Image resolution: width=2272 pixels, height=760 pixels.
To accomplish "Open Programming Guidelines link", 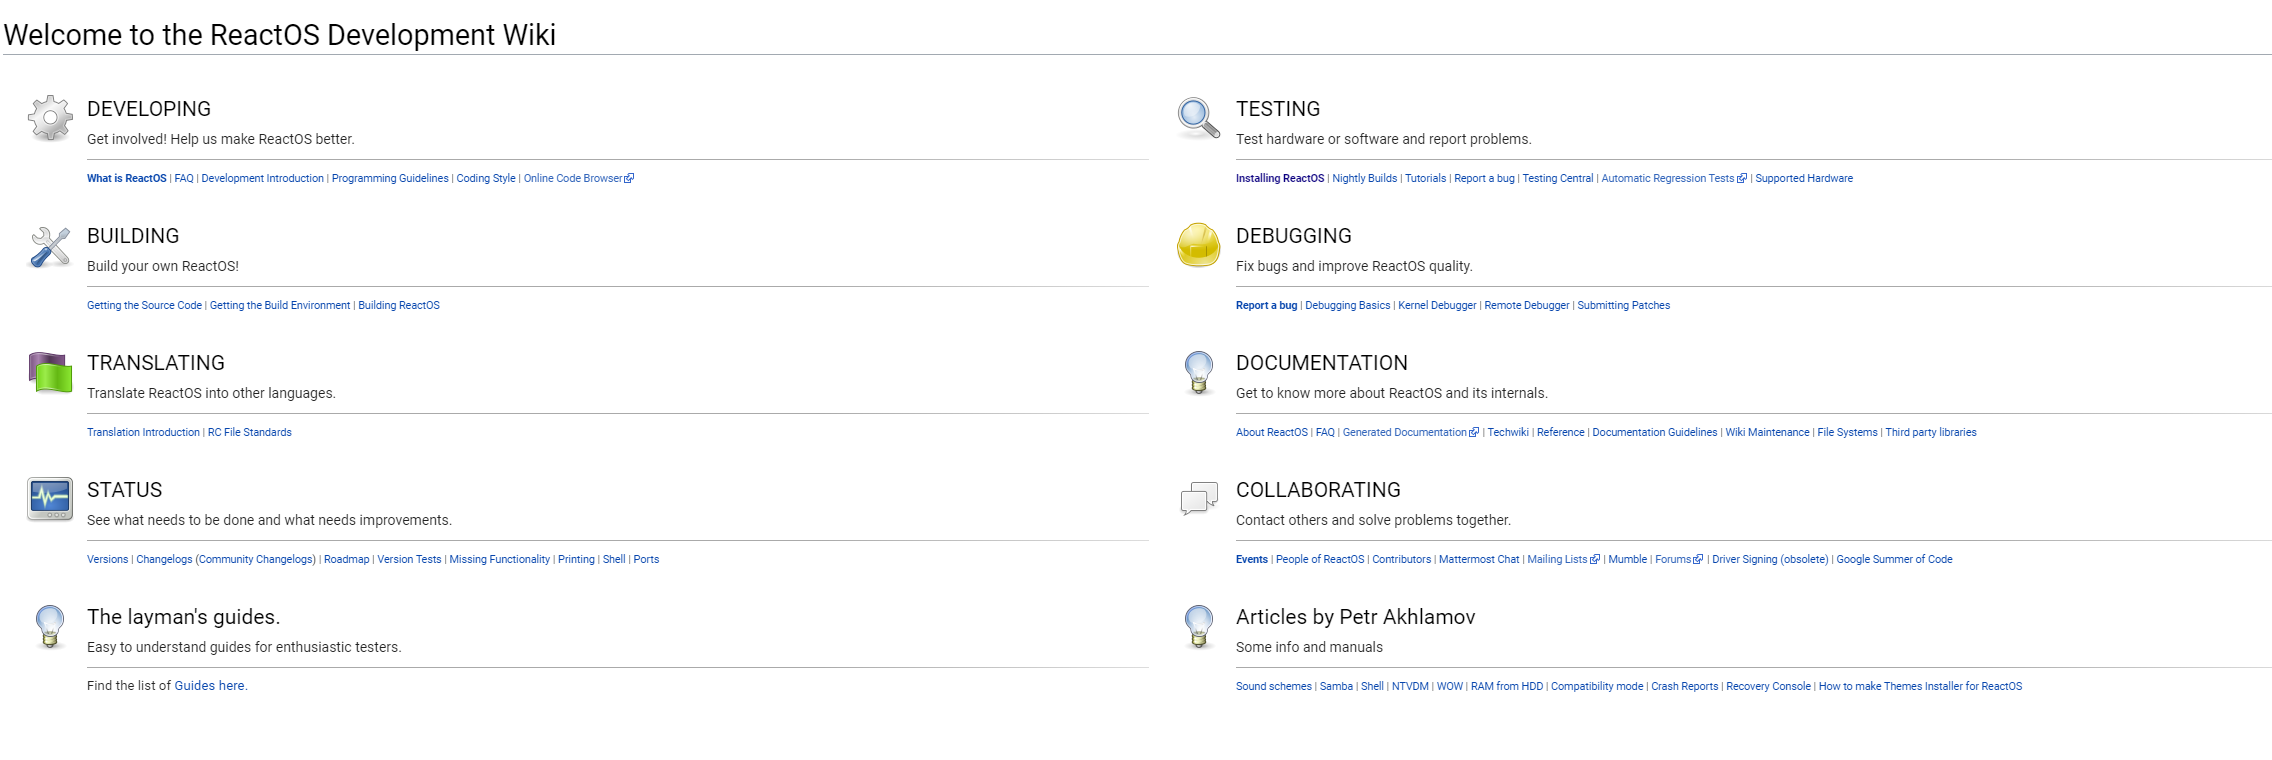I will coord(390,178).
